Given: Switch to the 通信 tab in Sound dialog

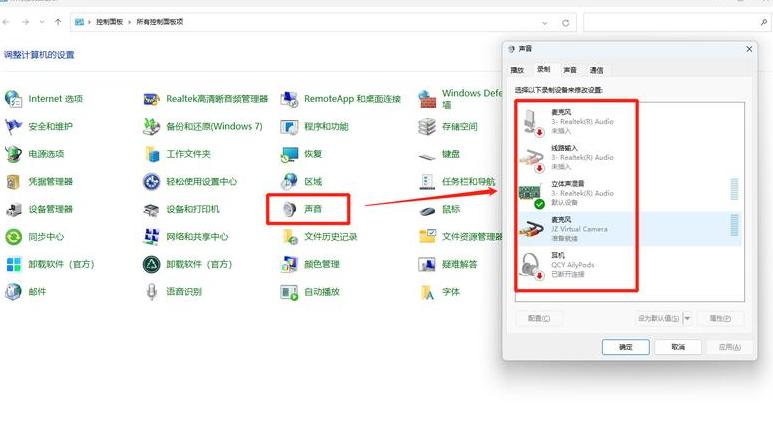Looking at the screenshot, I should coord(597,70).
